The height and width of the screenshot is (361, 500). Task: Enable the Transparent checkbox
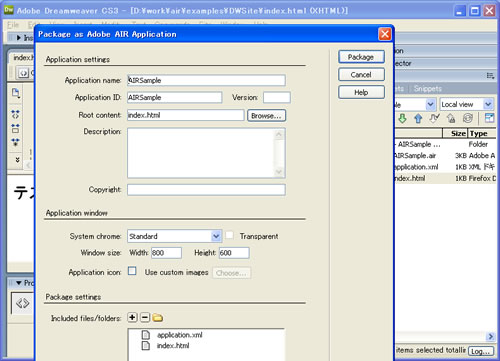(x=229, y=235)
